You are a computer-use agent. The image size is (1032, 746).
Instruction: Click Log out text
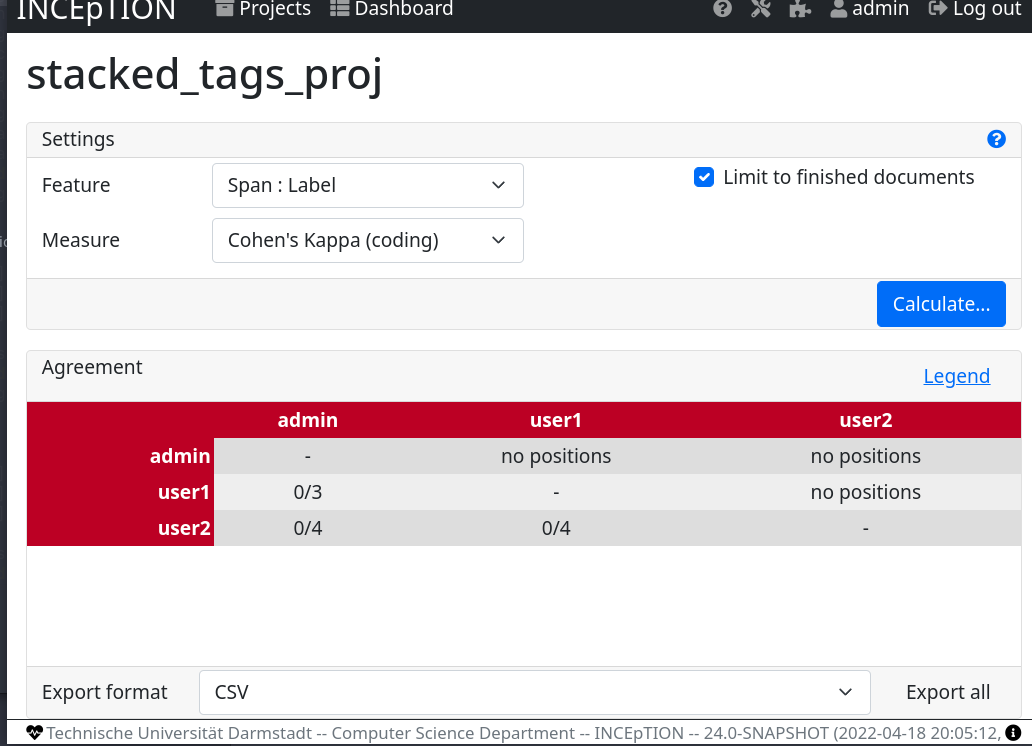987,9
